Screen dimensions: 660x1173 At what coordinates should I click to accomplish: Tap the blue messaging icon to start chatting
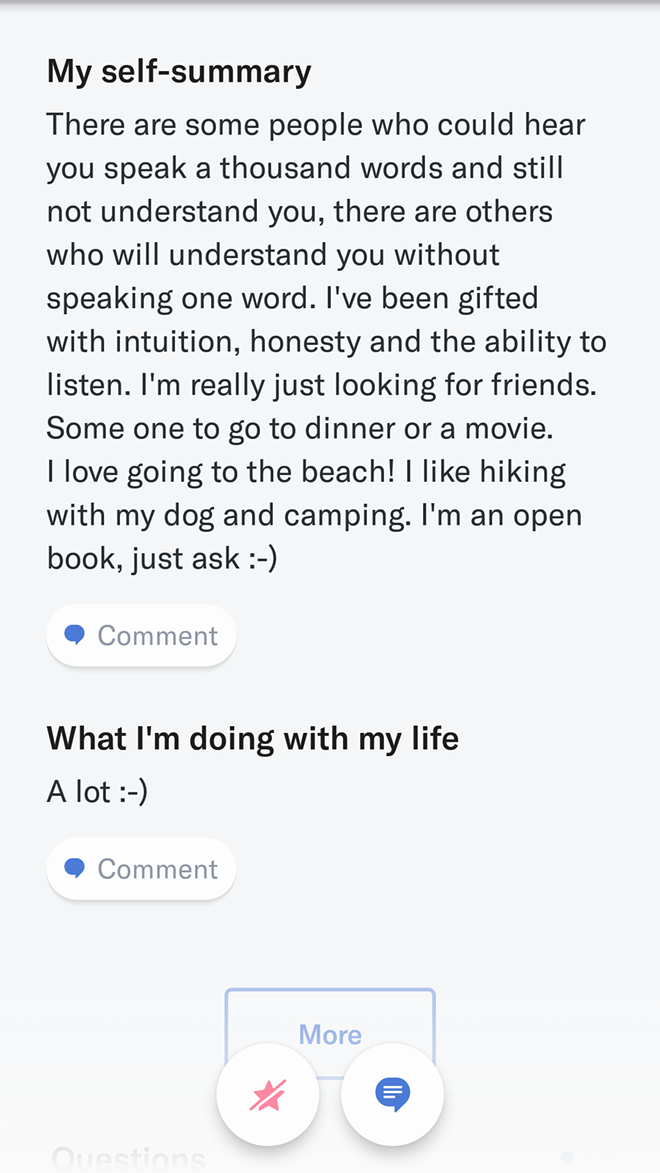pos(392,1094)
